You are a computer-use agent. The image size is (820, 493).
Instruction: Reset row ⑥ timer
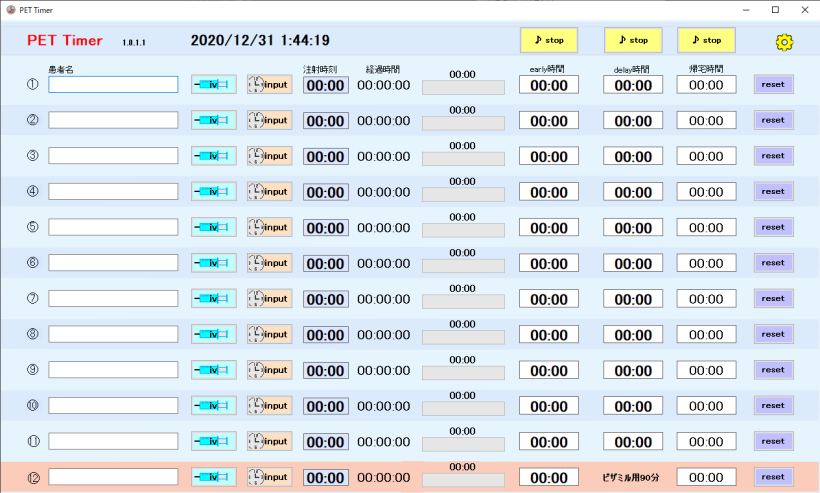(773, 262)
